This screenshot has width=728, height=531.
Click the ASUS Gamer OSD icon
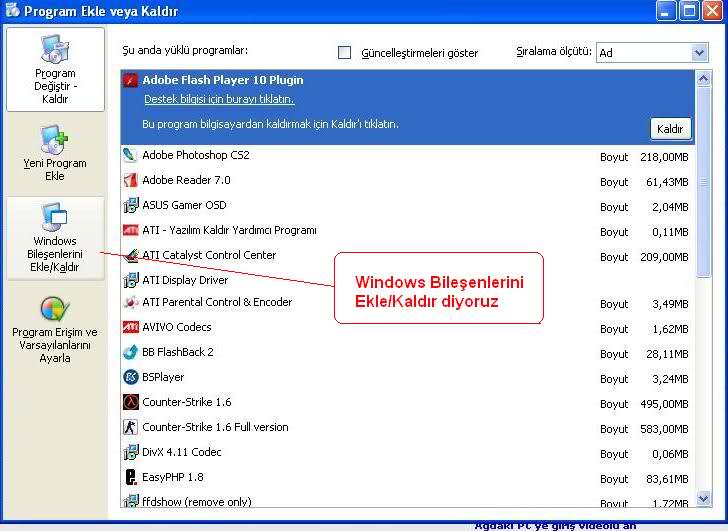130,205
